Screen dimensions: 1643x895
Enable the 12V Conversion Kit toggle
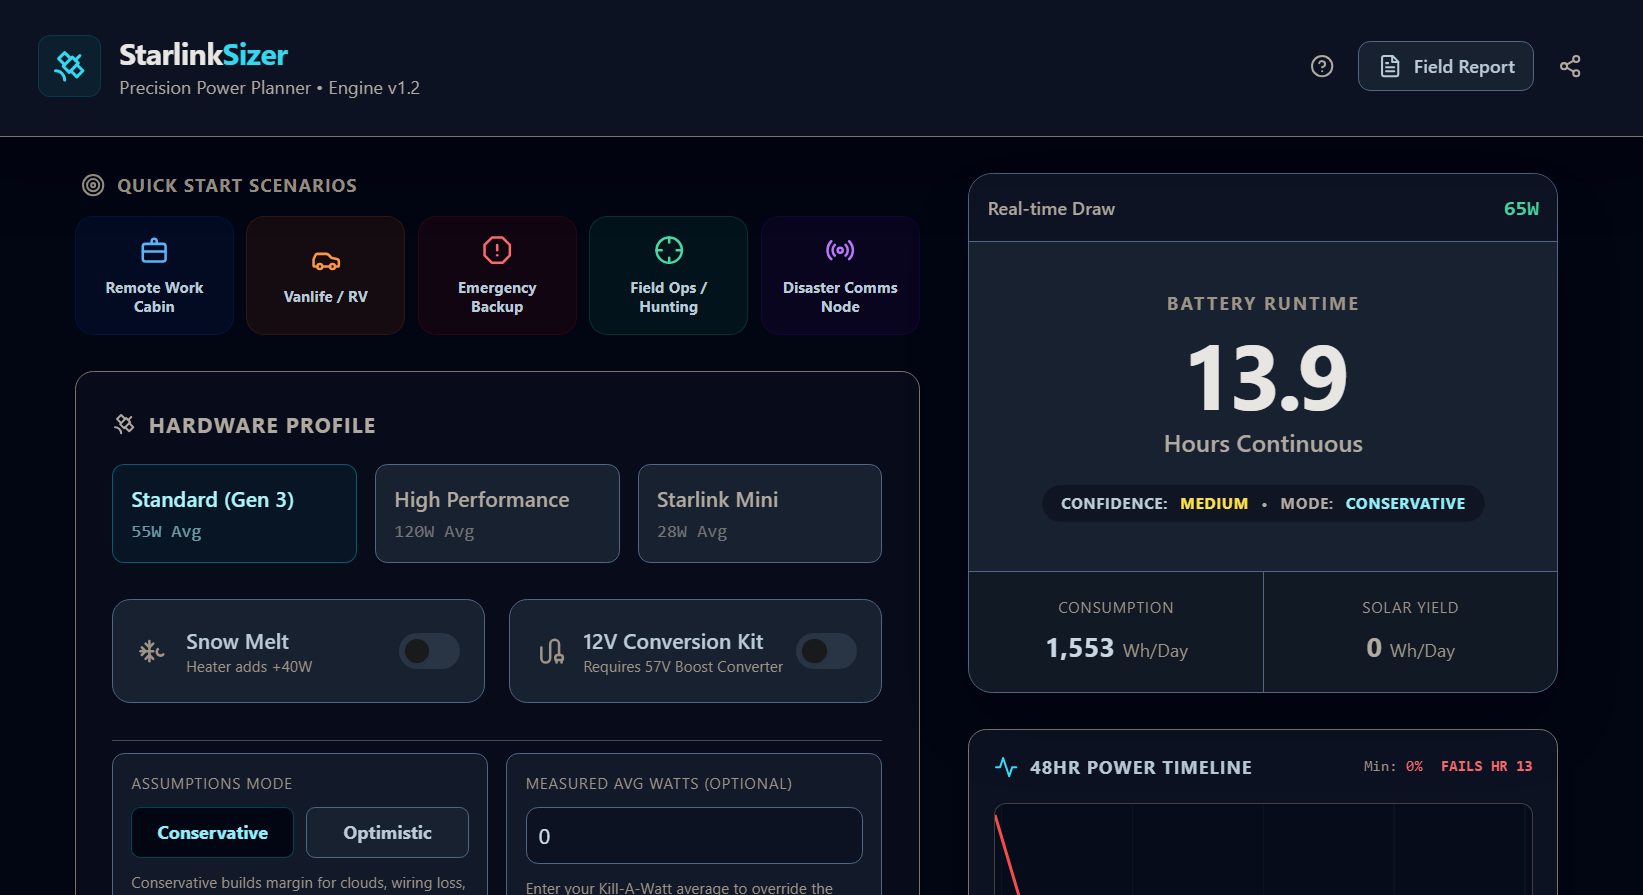click(826, 651)
